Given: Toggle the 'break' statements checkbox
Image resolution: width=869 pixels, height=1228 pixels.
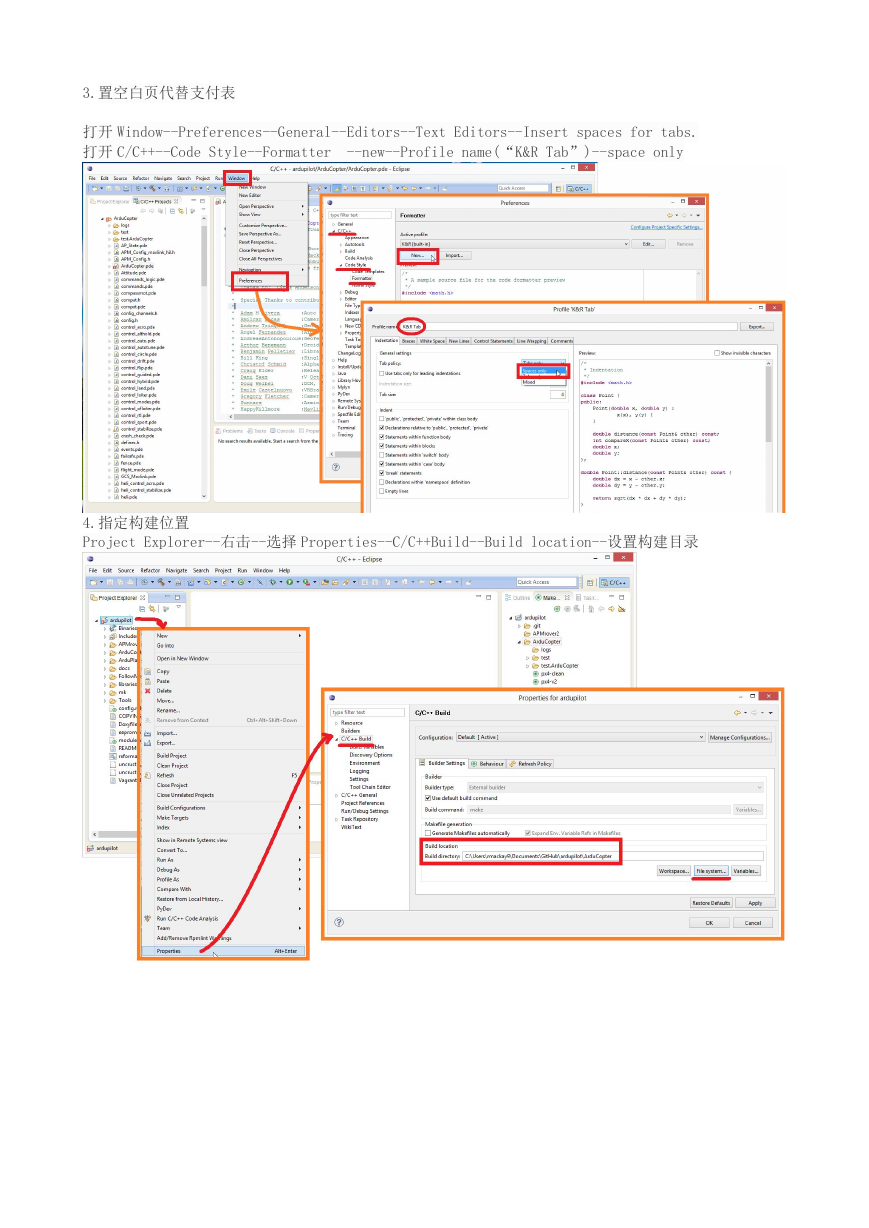Looking at the screenshot, I should (x=382, y=473).
